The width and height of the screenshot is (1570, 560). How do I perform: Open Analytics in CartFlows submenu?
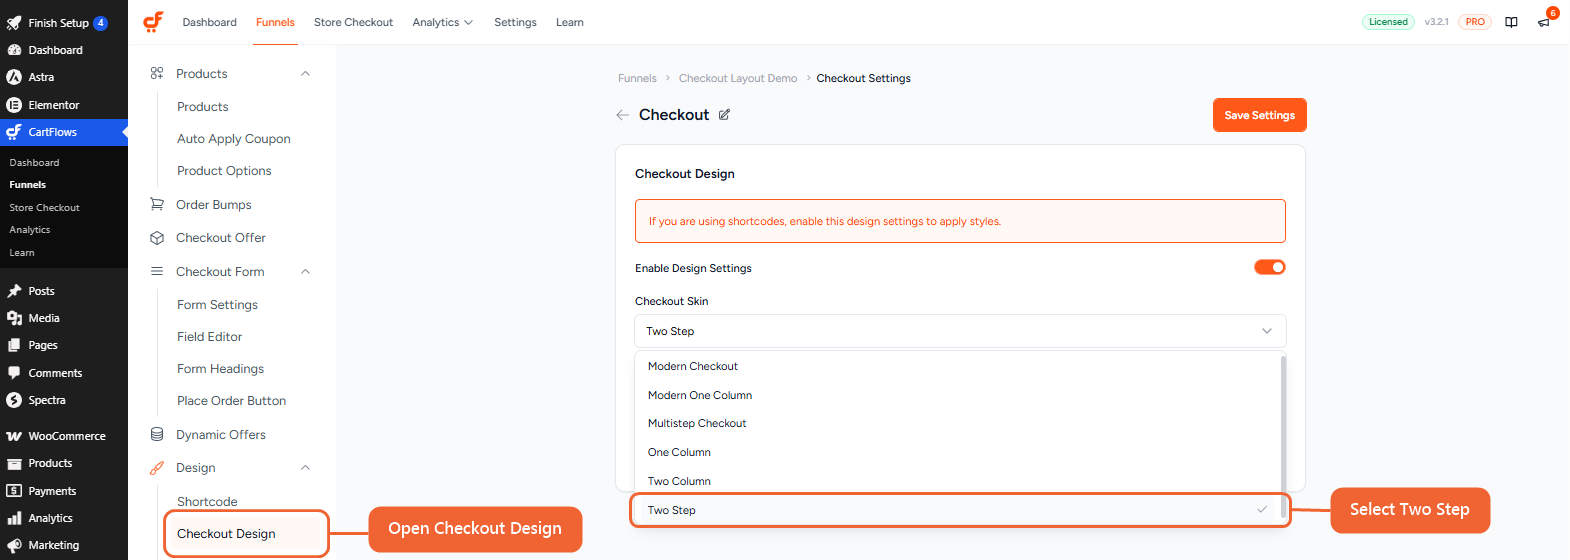coord(29,230)
